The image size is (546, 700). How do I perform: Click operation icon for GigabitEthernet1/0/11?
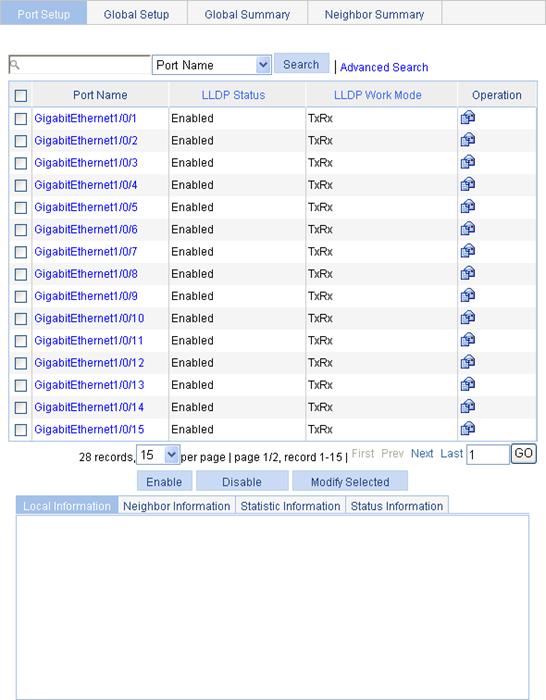tap(467, 340)
